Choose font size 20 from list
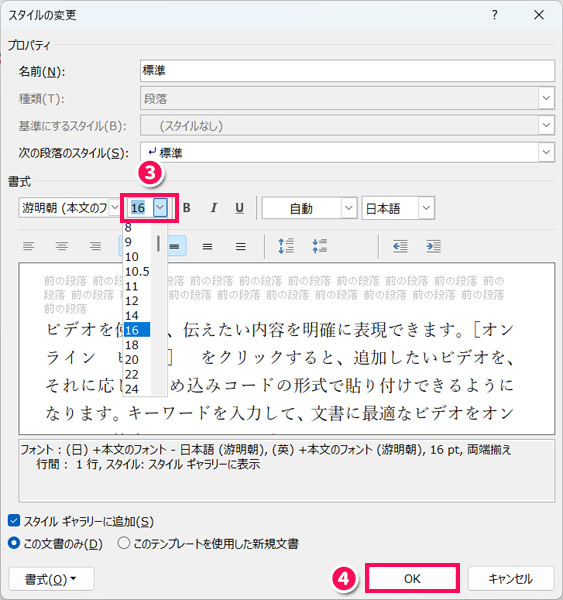Image resolution: width=563 pixels, height=600 pixels. coord(137,359)
